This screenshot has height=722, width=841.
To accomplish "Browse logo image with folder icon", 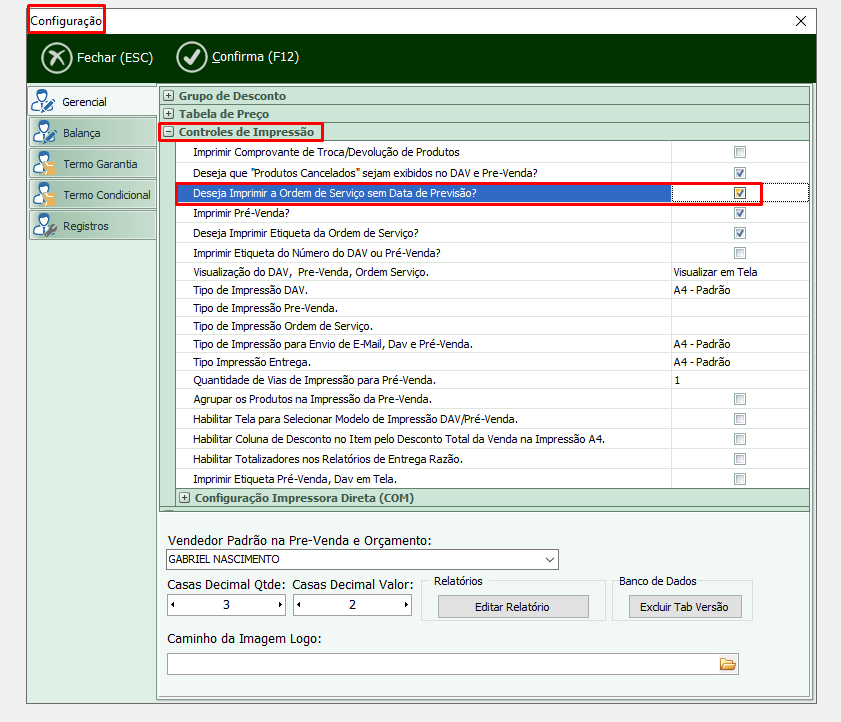I will click(728, 664).
